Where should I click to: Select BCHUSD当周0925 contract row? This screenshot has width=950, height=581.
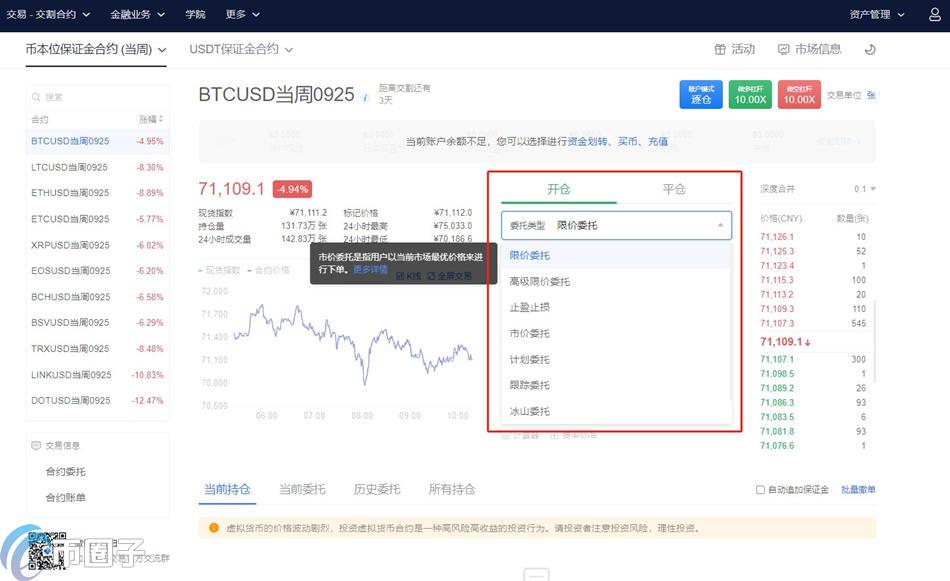coord(98,297)
